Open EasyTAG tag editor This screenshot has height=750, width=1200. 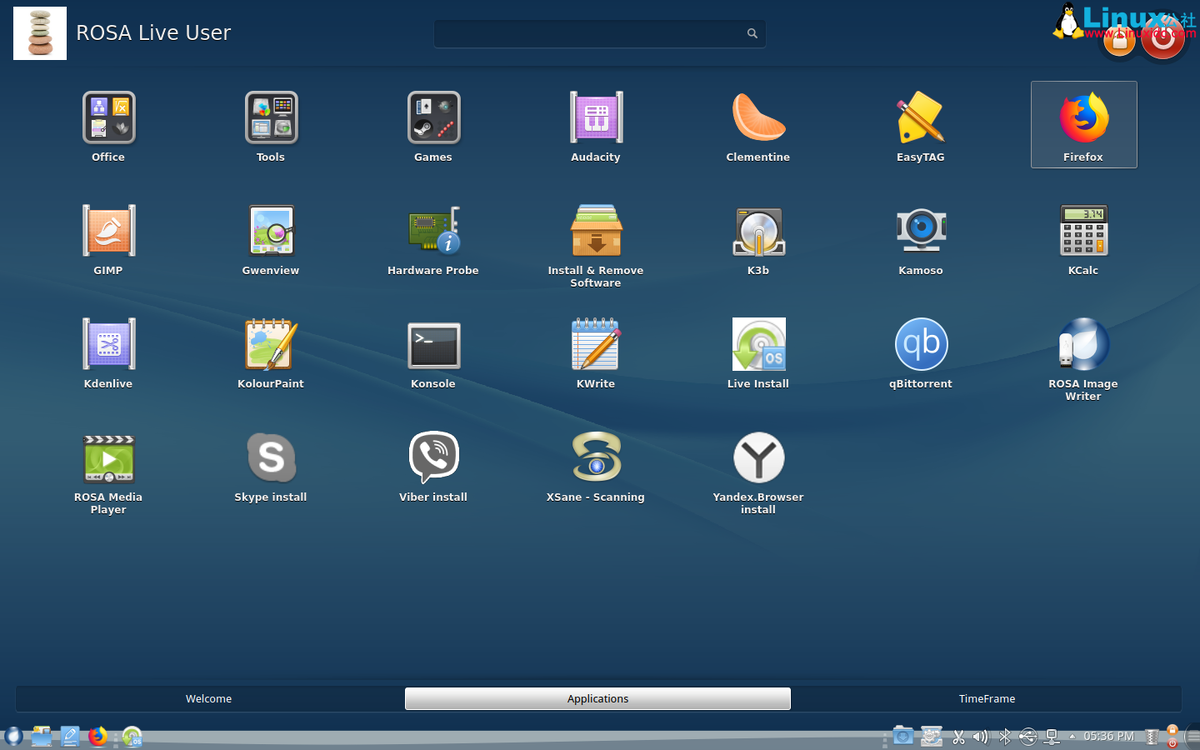(921, 127)
